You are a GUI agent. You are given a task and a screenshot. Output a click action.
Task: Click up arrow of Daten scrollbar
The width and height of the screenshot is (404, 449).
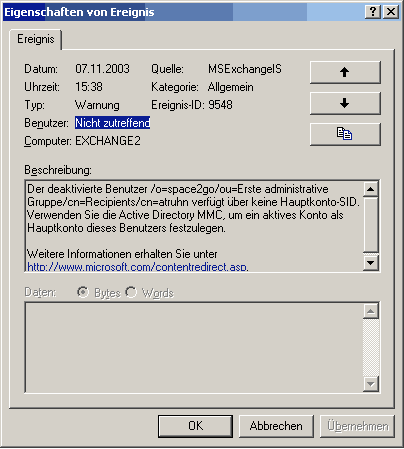click(371, 311)
